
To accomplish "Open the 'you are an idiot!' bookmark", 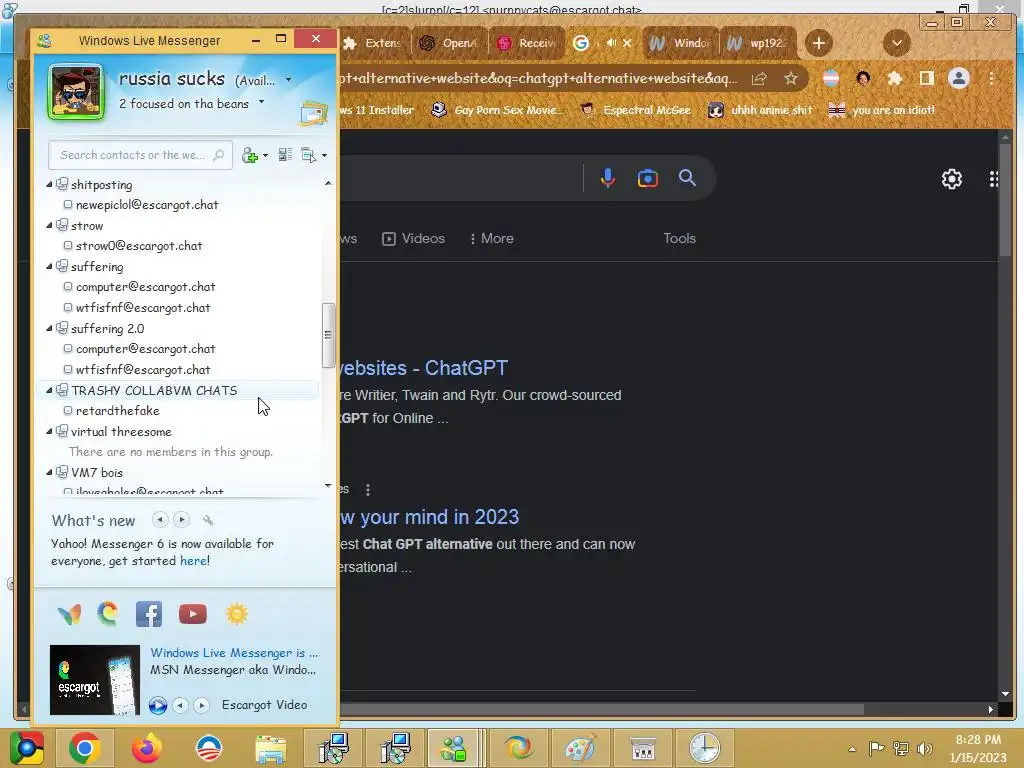I will tap(881, 110).
